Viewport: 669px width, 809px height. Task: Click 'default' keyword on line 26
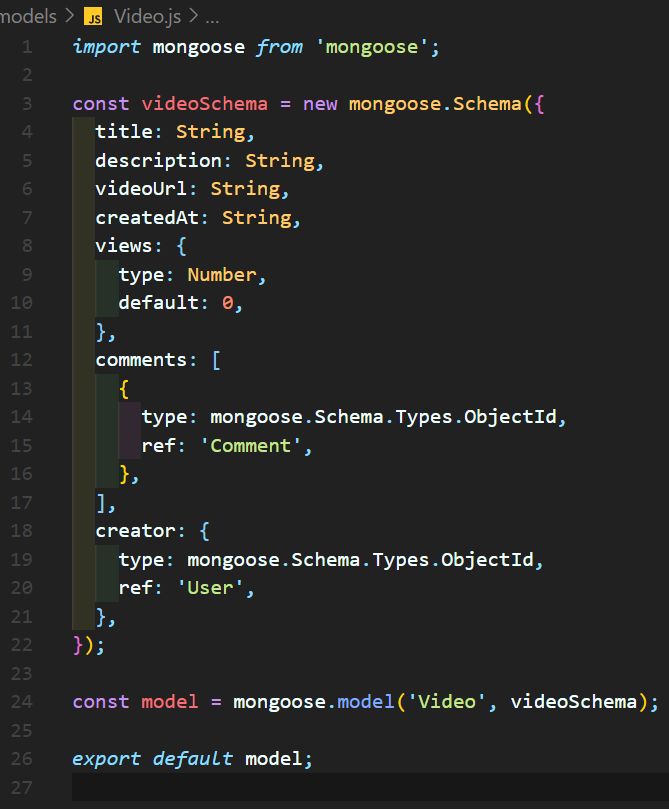[x=193, y=758]
